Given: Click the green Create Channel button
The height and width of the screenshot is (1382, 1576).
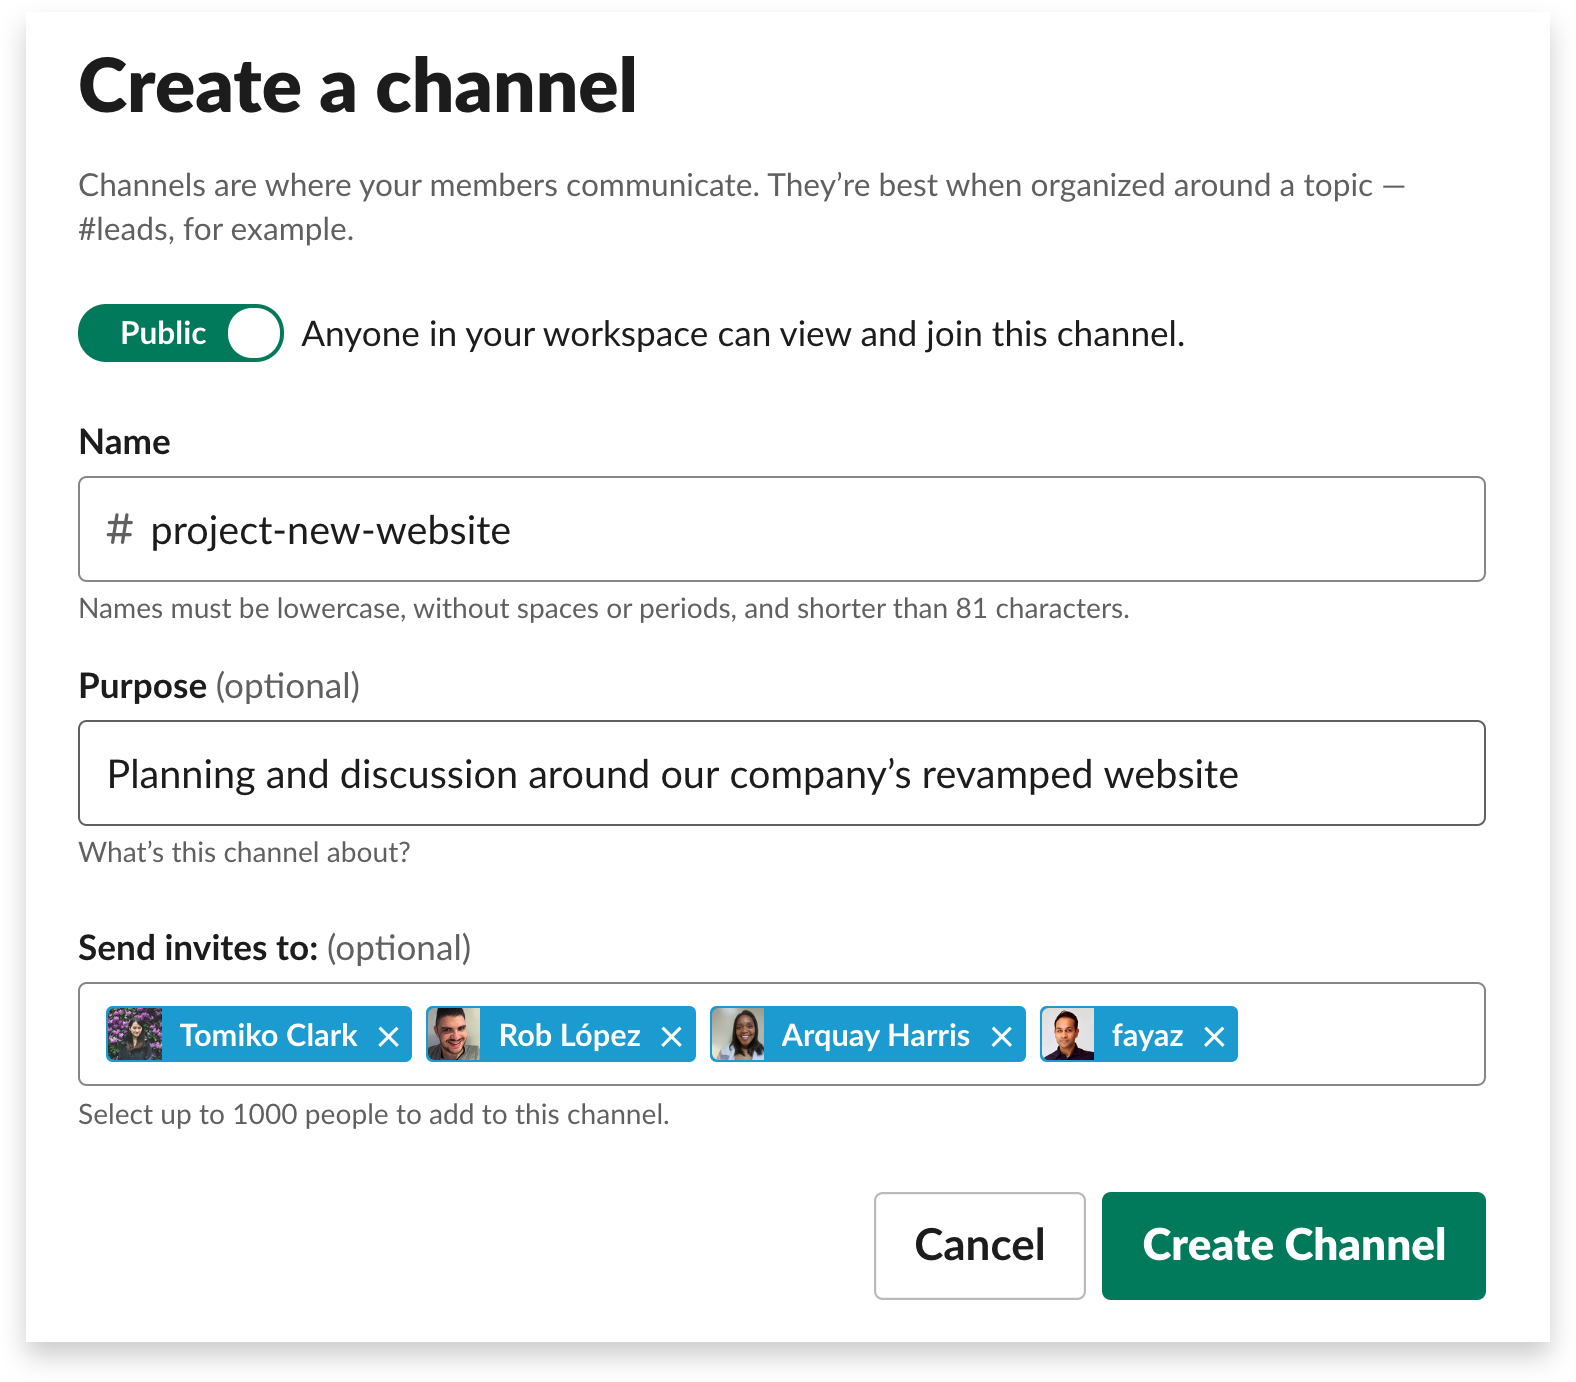Looking at the screenshot, I should [x=1293, y=1245].
